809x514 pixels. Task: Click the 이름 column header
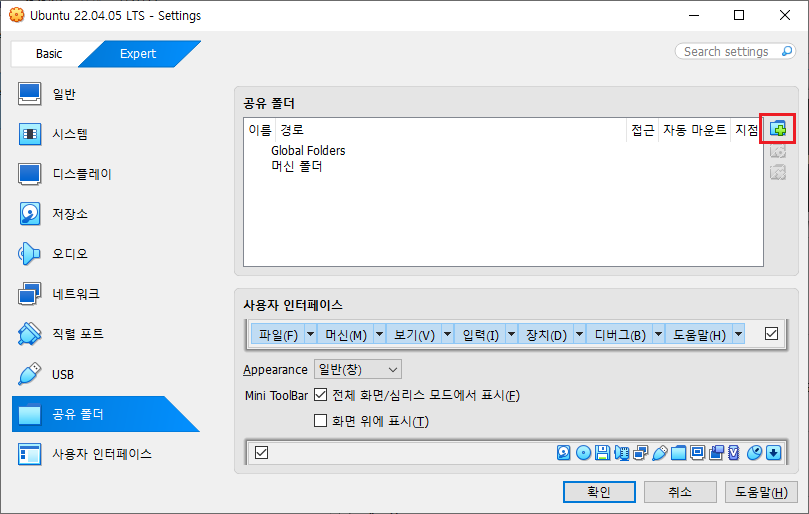(260, 130)
